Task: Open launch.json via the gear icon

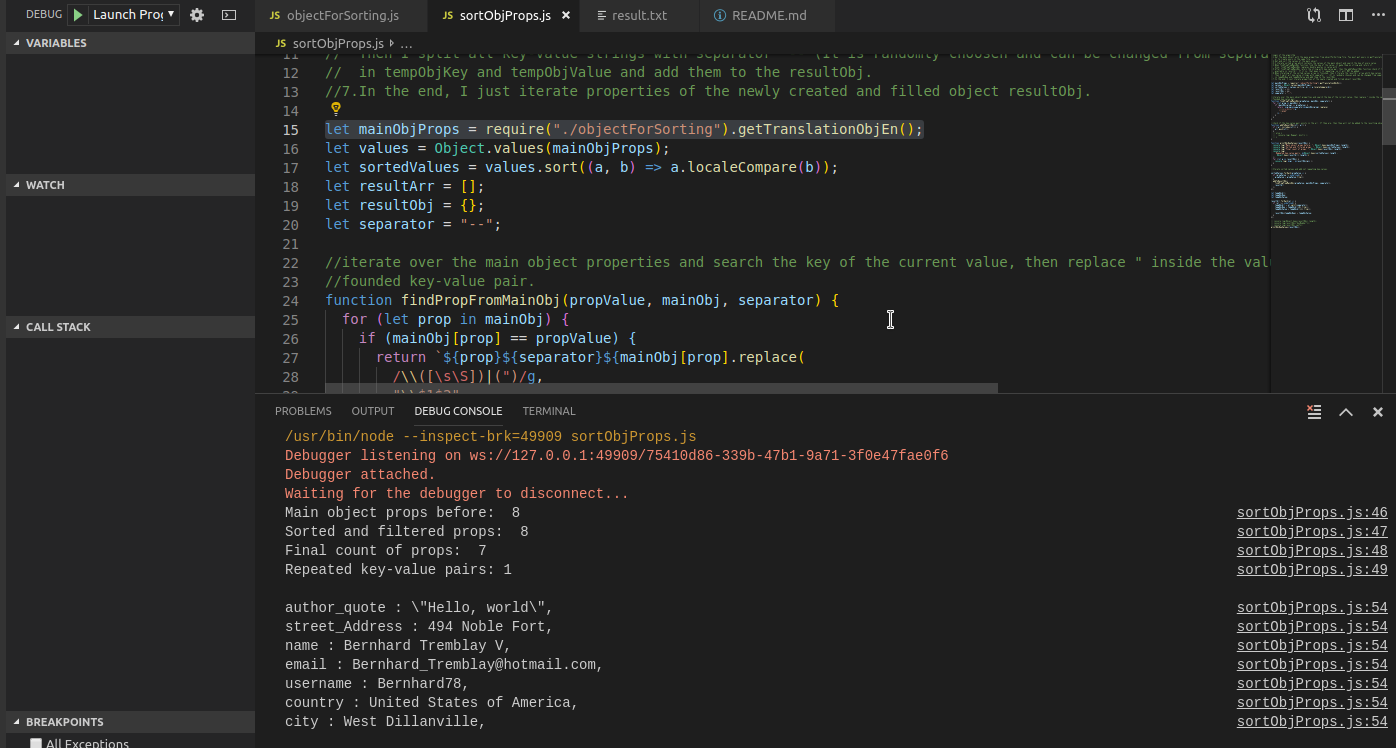Action: tap(197, 15)
